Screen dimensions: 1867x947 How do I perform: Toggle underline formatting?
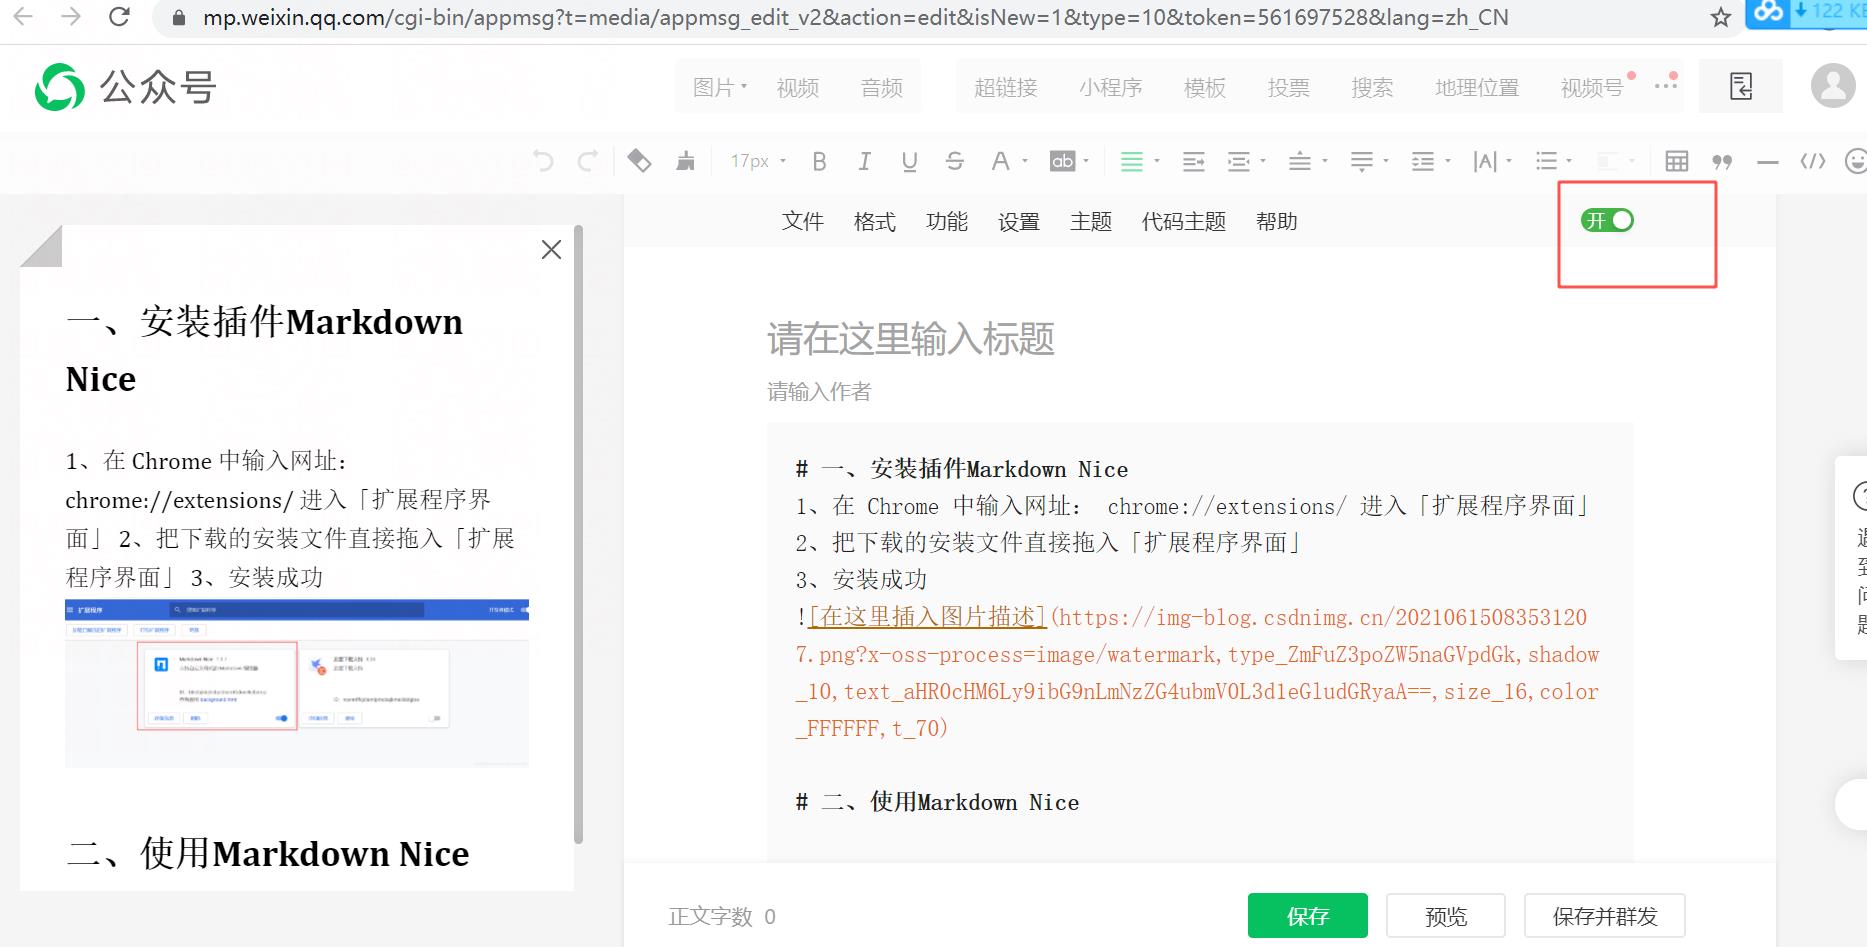point(909,161)
